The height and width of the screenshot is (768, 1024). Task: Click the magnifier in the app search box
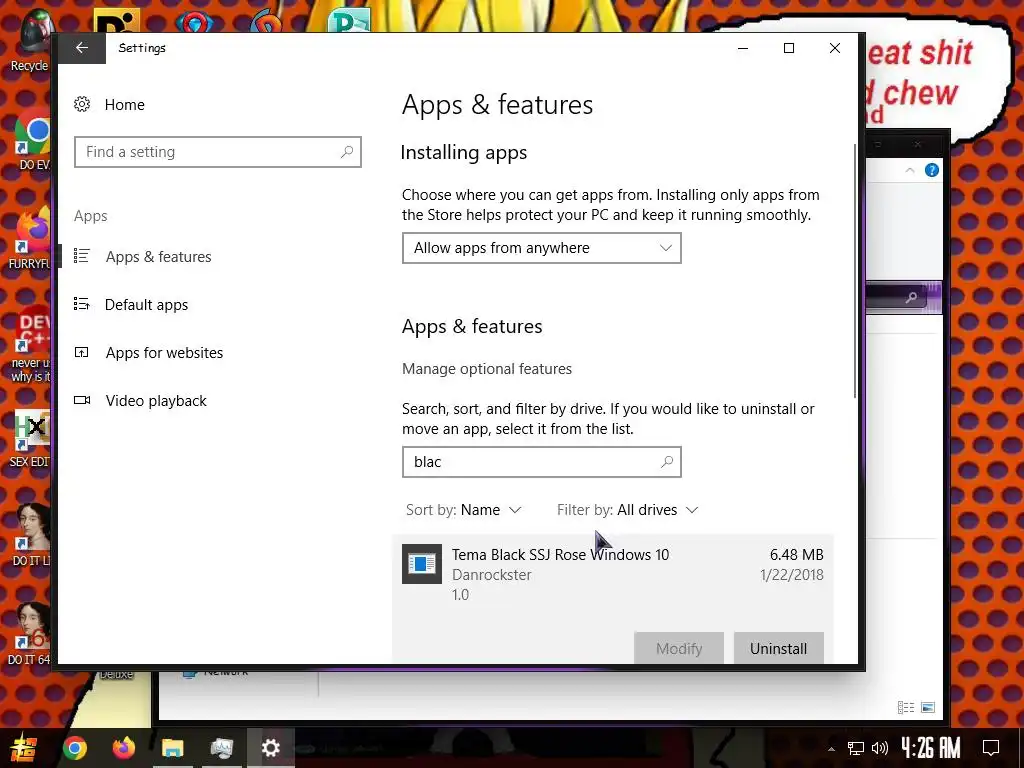(667, 462)
